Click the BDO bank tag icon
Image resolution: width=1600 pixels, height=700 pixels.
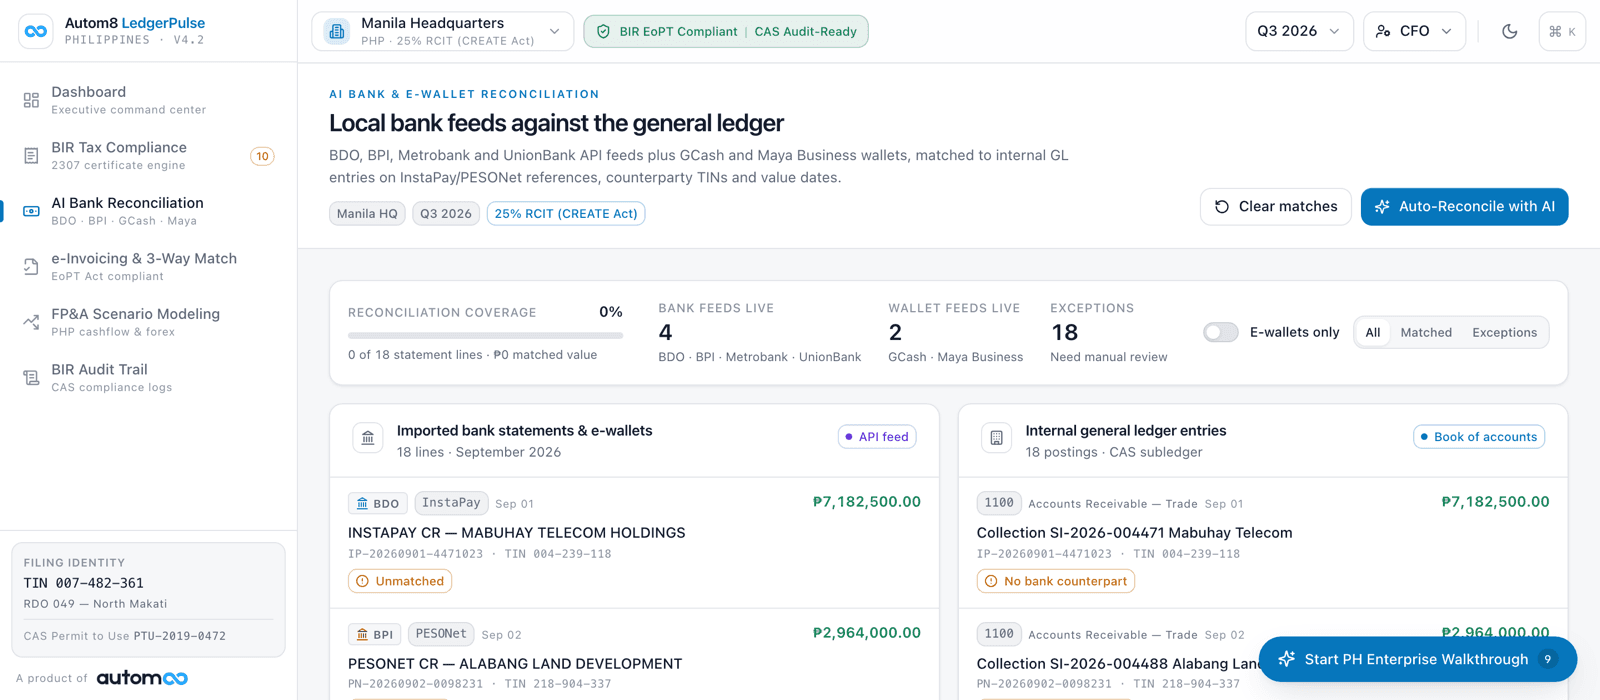(x=362, y=504)
